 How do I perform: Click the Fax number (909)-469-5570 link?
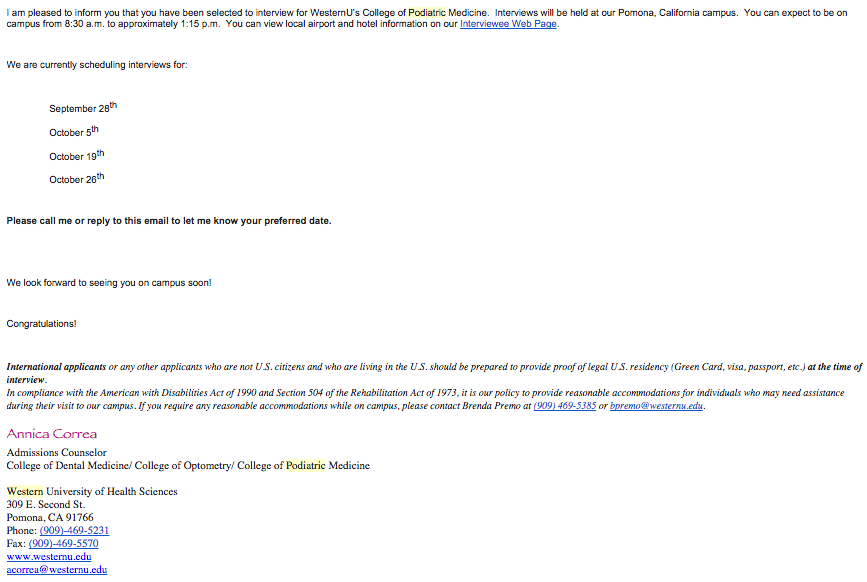[63, 544]
